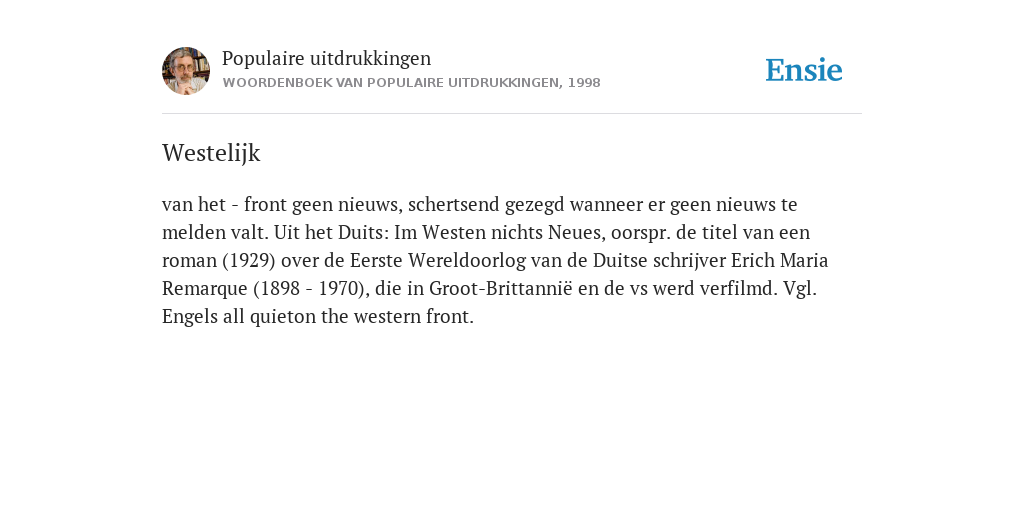This screenshot has height=512, width=1024.
Task: Open the Populaire uitdrukkingen author name
Action: click(x=327, y=58)
